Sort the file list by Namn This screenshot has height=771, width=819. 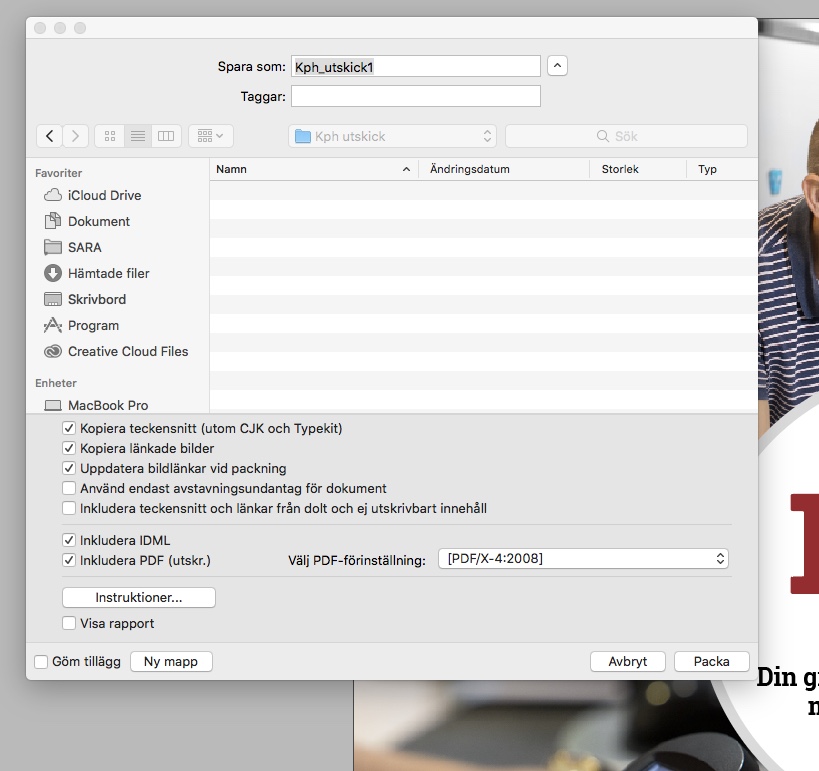[x=313, y=169]
